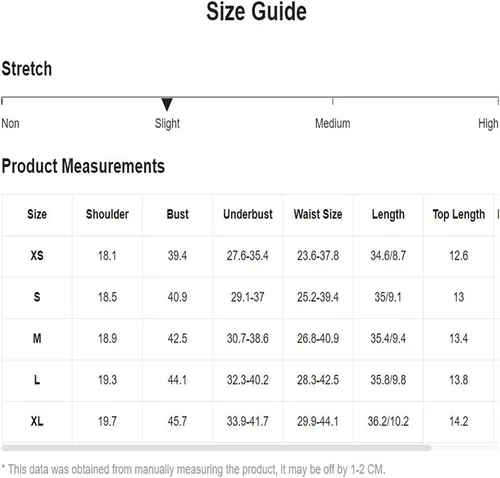Click the Medium stretch label
The width and height of the screenshot is (500, 478).
point(333,124)
